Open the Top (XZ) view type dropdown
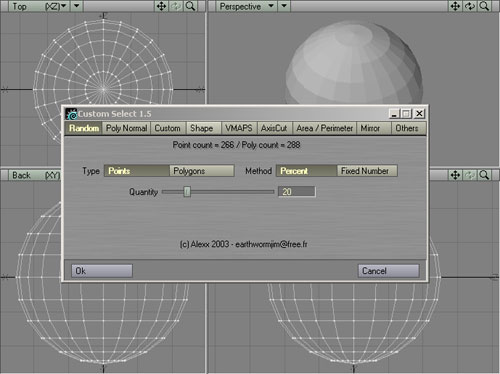Viewport: 500px width, 374px height. [41, 6]
